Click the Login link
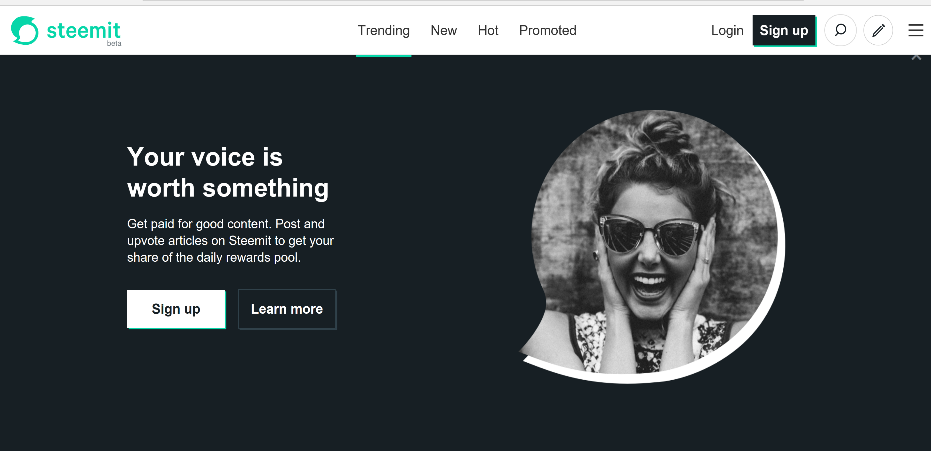This screenshot has height=451, width=931. pos(727,30)
